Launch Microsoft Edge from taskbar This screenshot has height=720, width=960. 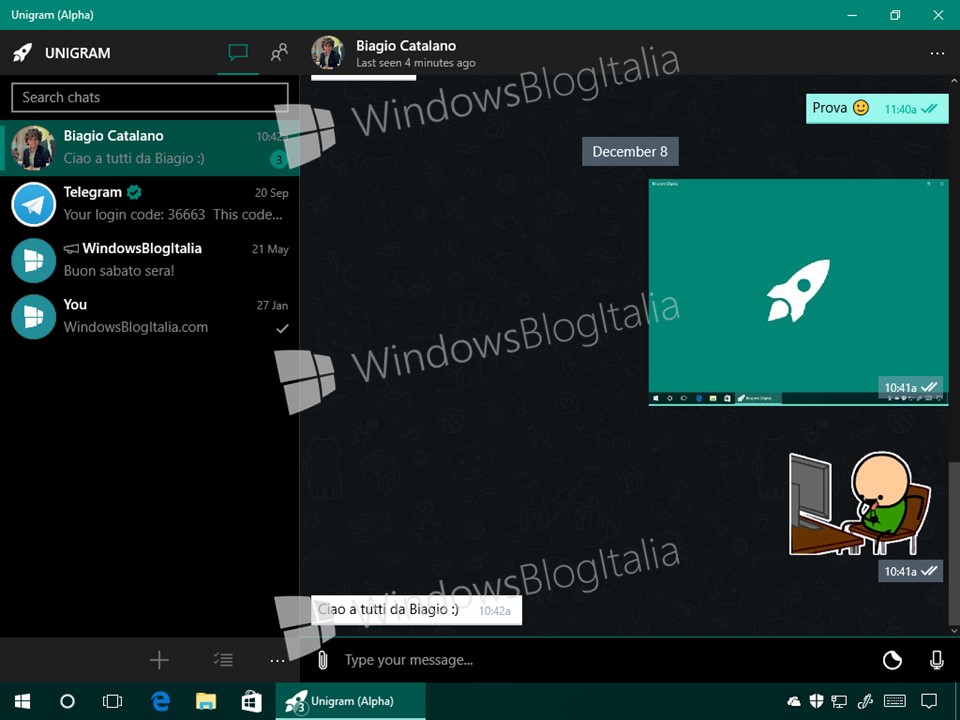click(160, 702)
